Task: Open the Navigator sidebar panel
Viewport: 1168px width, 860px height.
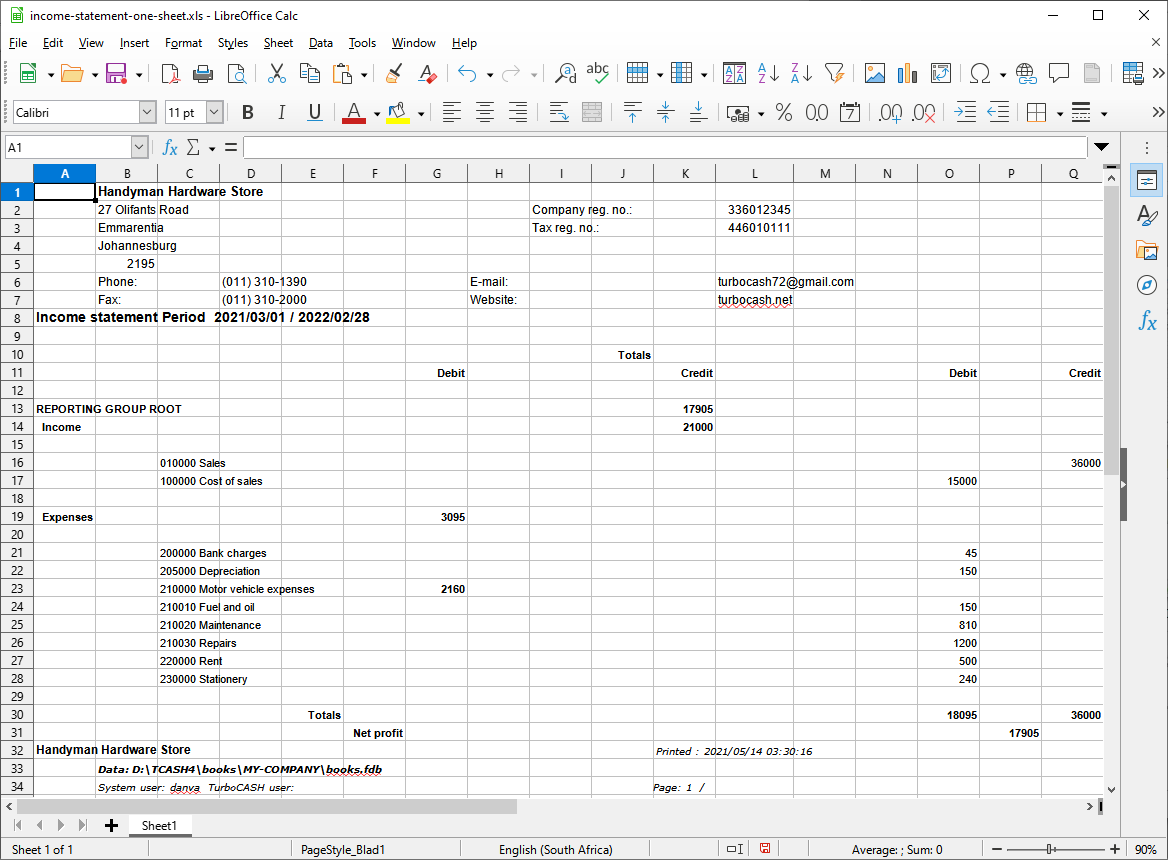Action: tap(1147, 285)
